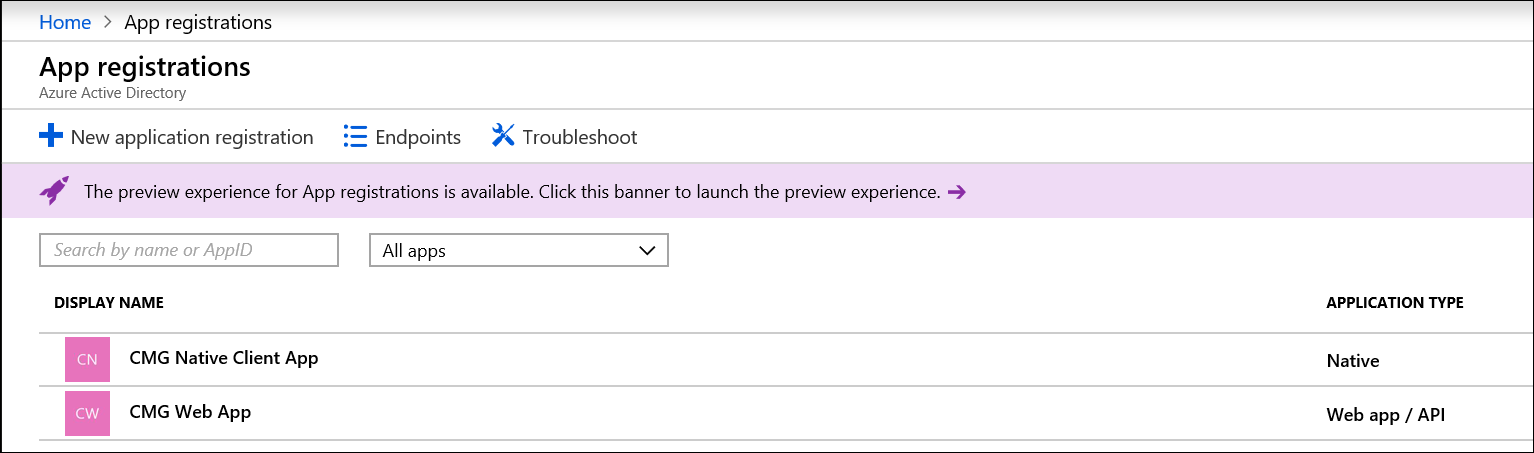
Task: Click the purple rocket preview icon
Action: click(54, 191)
